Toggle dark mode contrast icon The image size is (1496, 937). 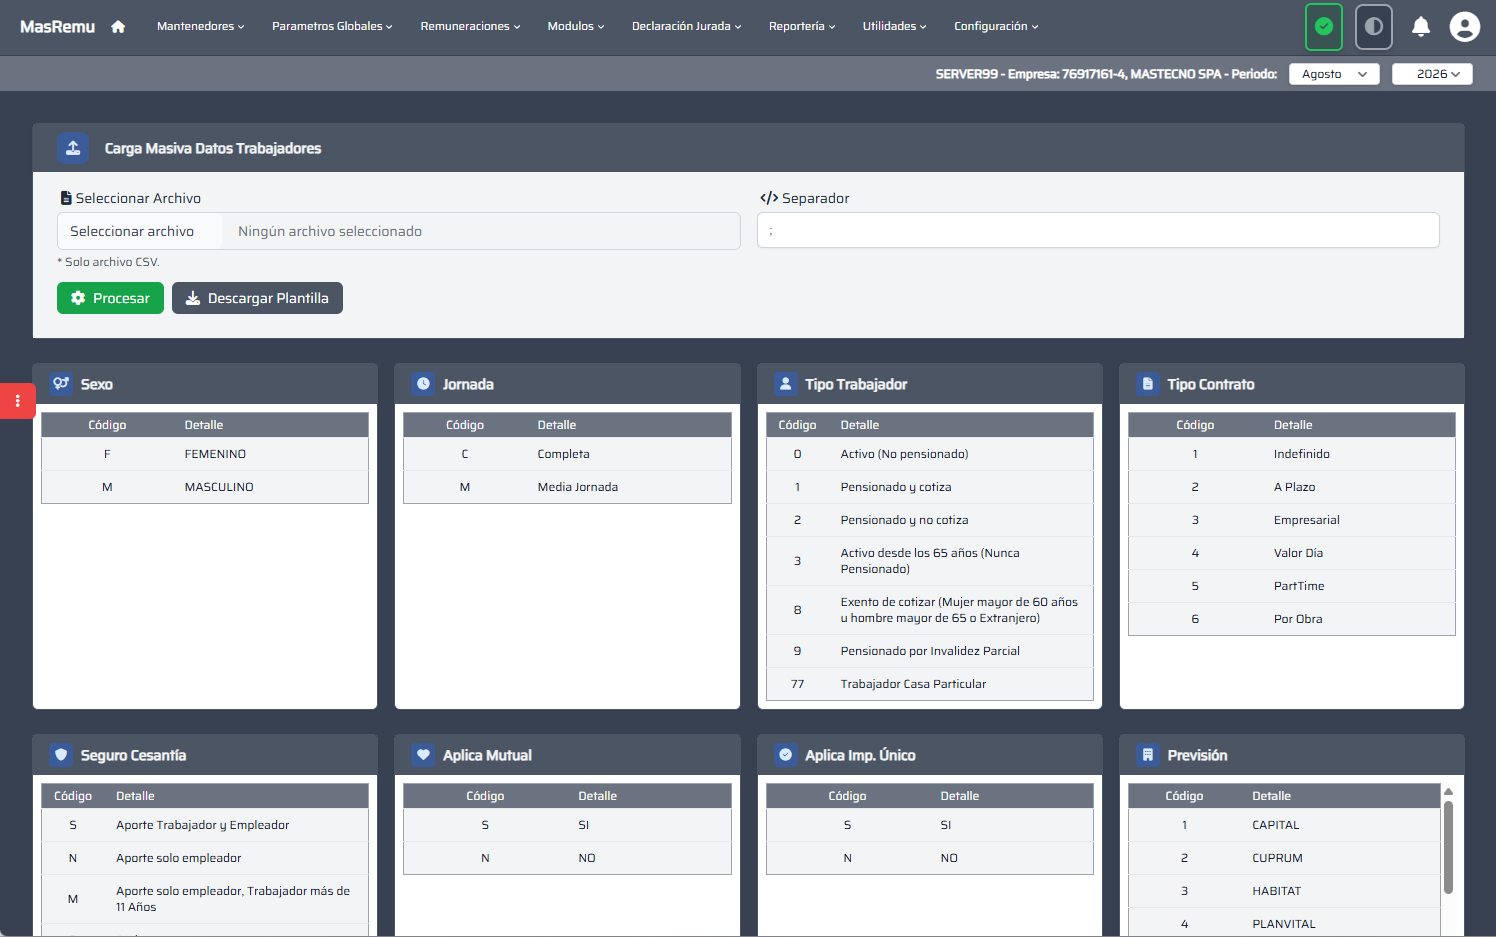1374,27
